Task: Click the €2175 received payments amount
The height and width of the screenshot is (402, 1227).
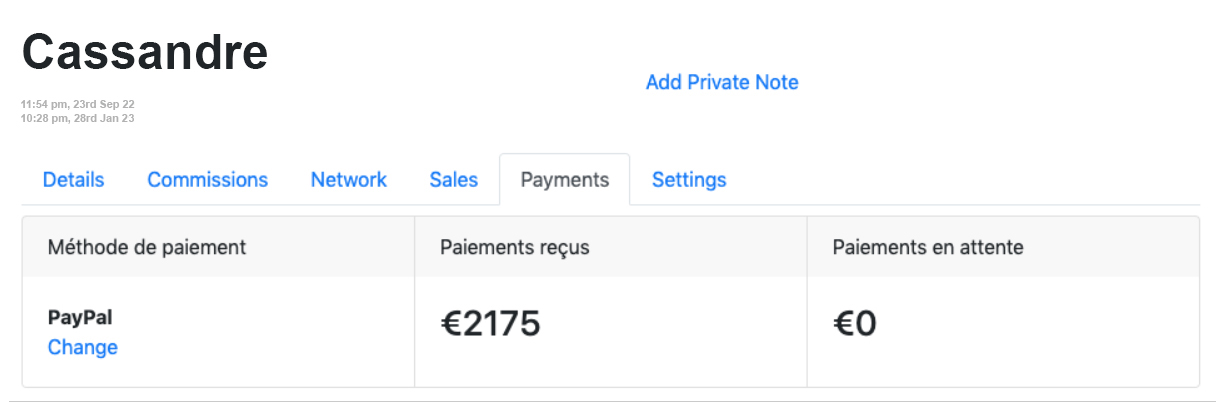Action: (490, 323)
